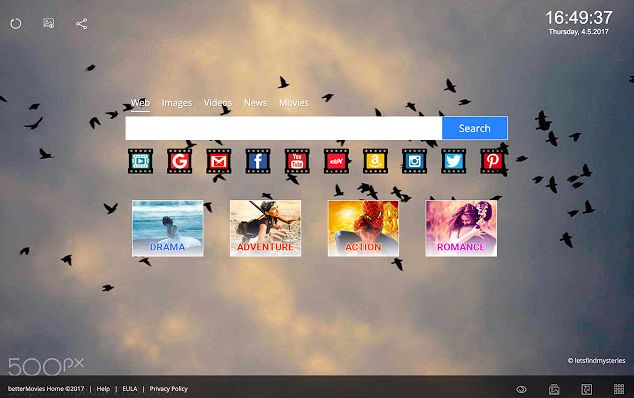This screenshot has width=634, height=398.
Task: Open the Adventure movie category thumbnail
Action: click(x=265, y=228)
